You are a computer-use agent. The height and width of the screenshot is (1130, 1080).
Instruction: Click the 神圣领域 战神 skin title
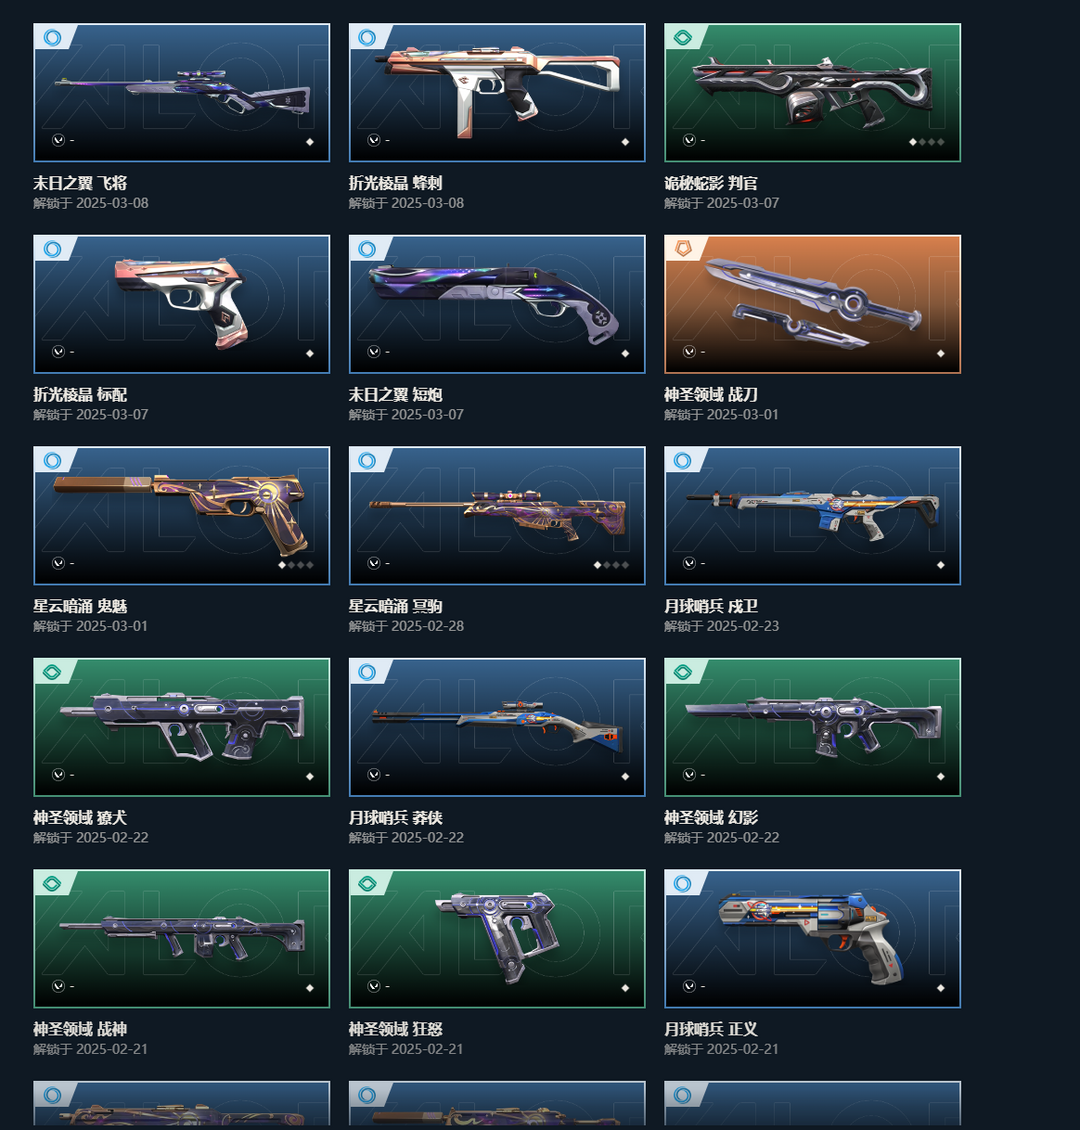tap(80, 1029)
